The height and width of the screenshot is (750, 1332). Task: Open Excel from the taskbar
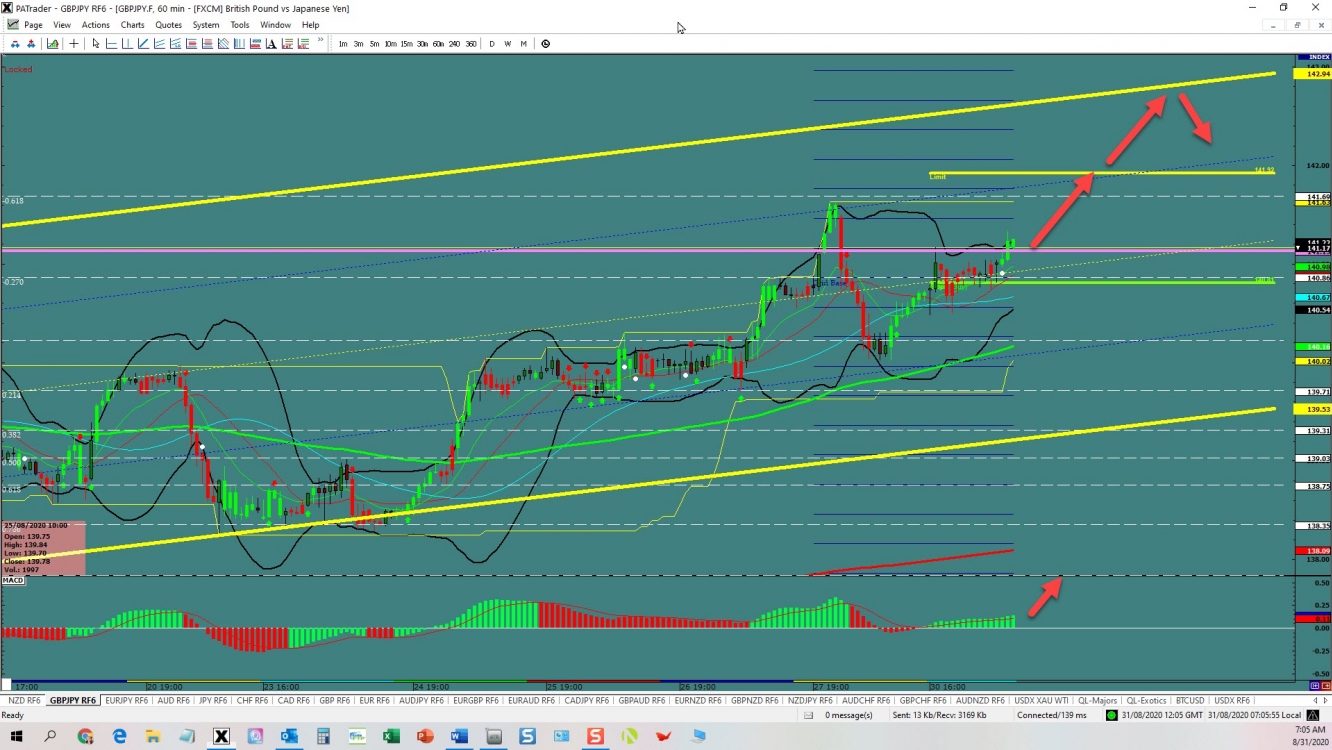point(391,737)
